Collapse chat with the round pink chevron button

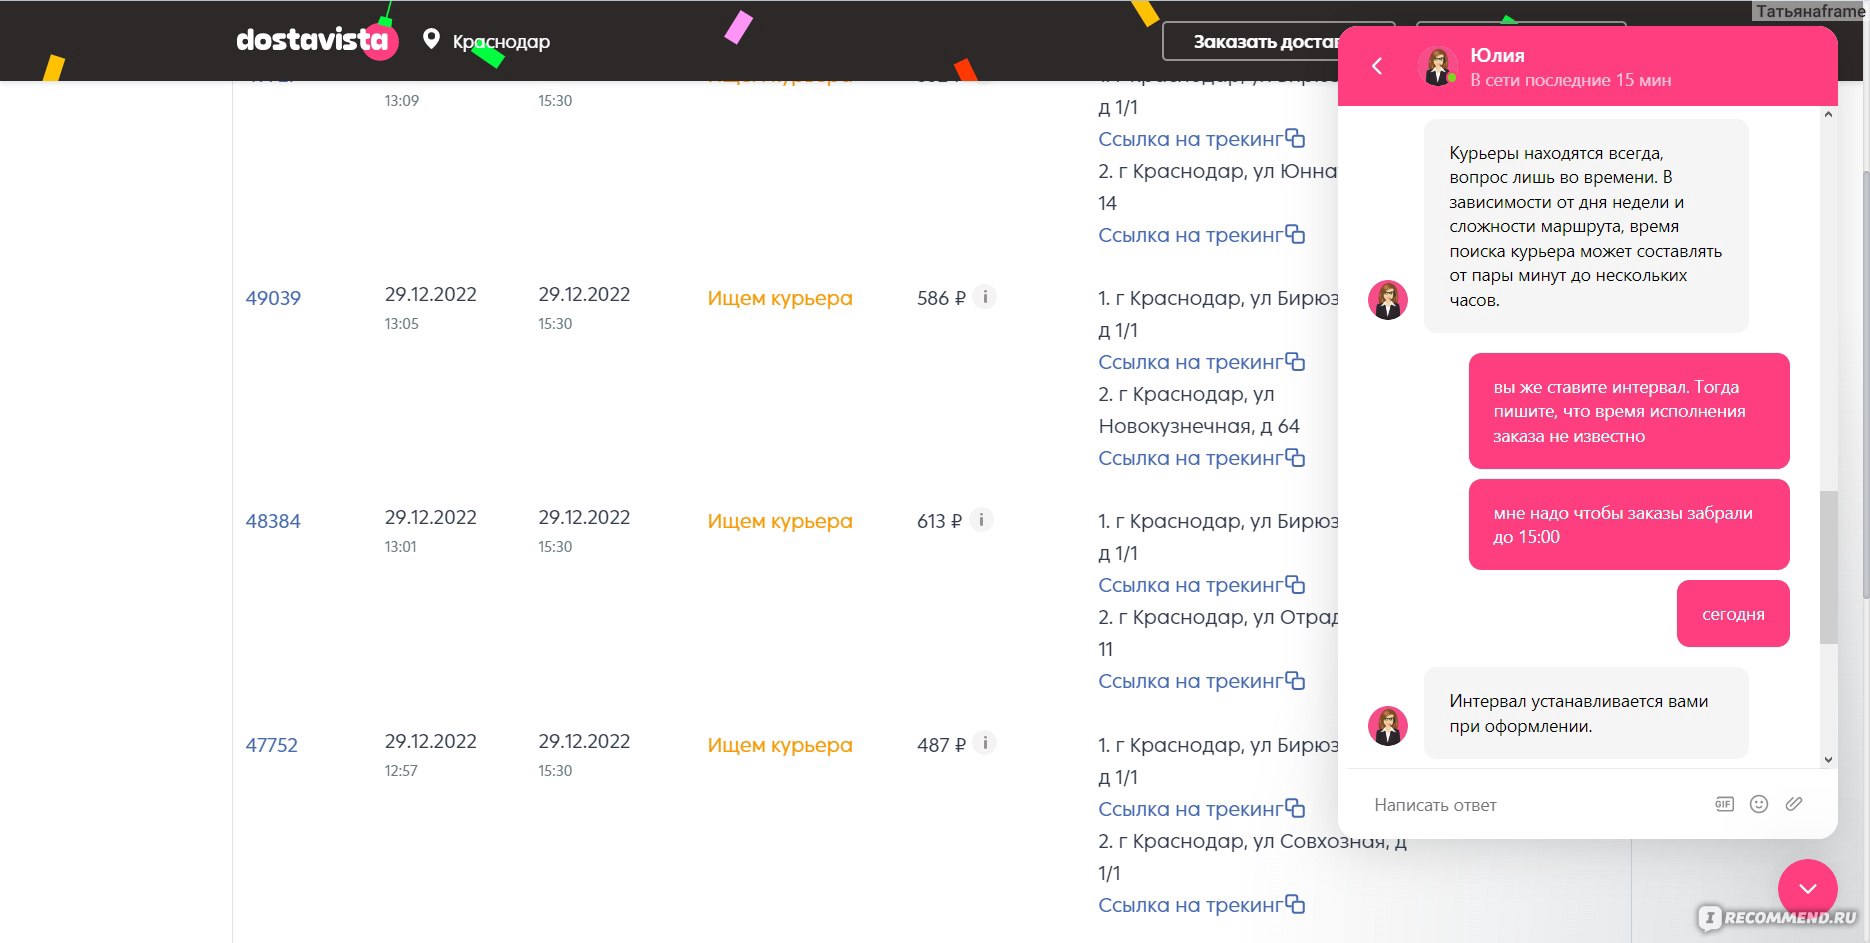click(1807, 888)
